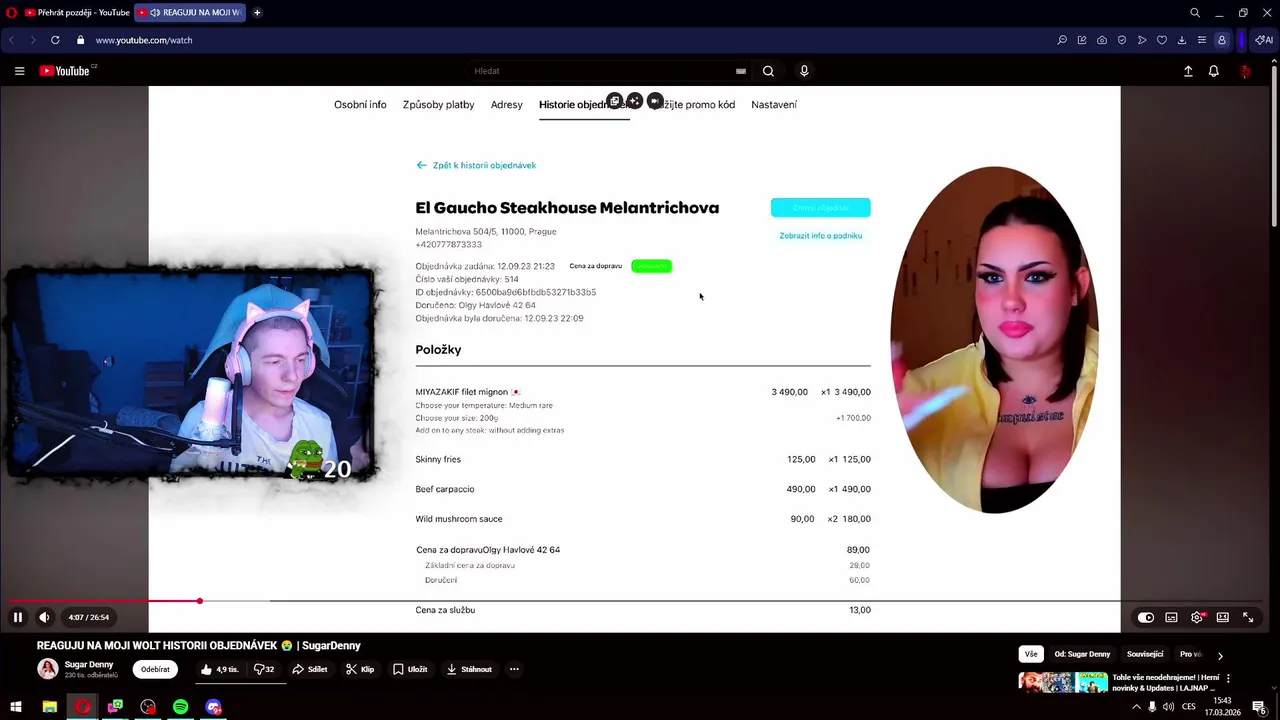Image resolution: width=1280 pixels, height=720 pixels.
Task: Show more filter chips with the right arrow
Action: pyautogui.click(x=1220, y=655)
